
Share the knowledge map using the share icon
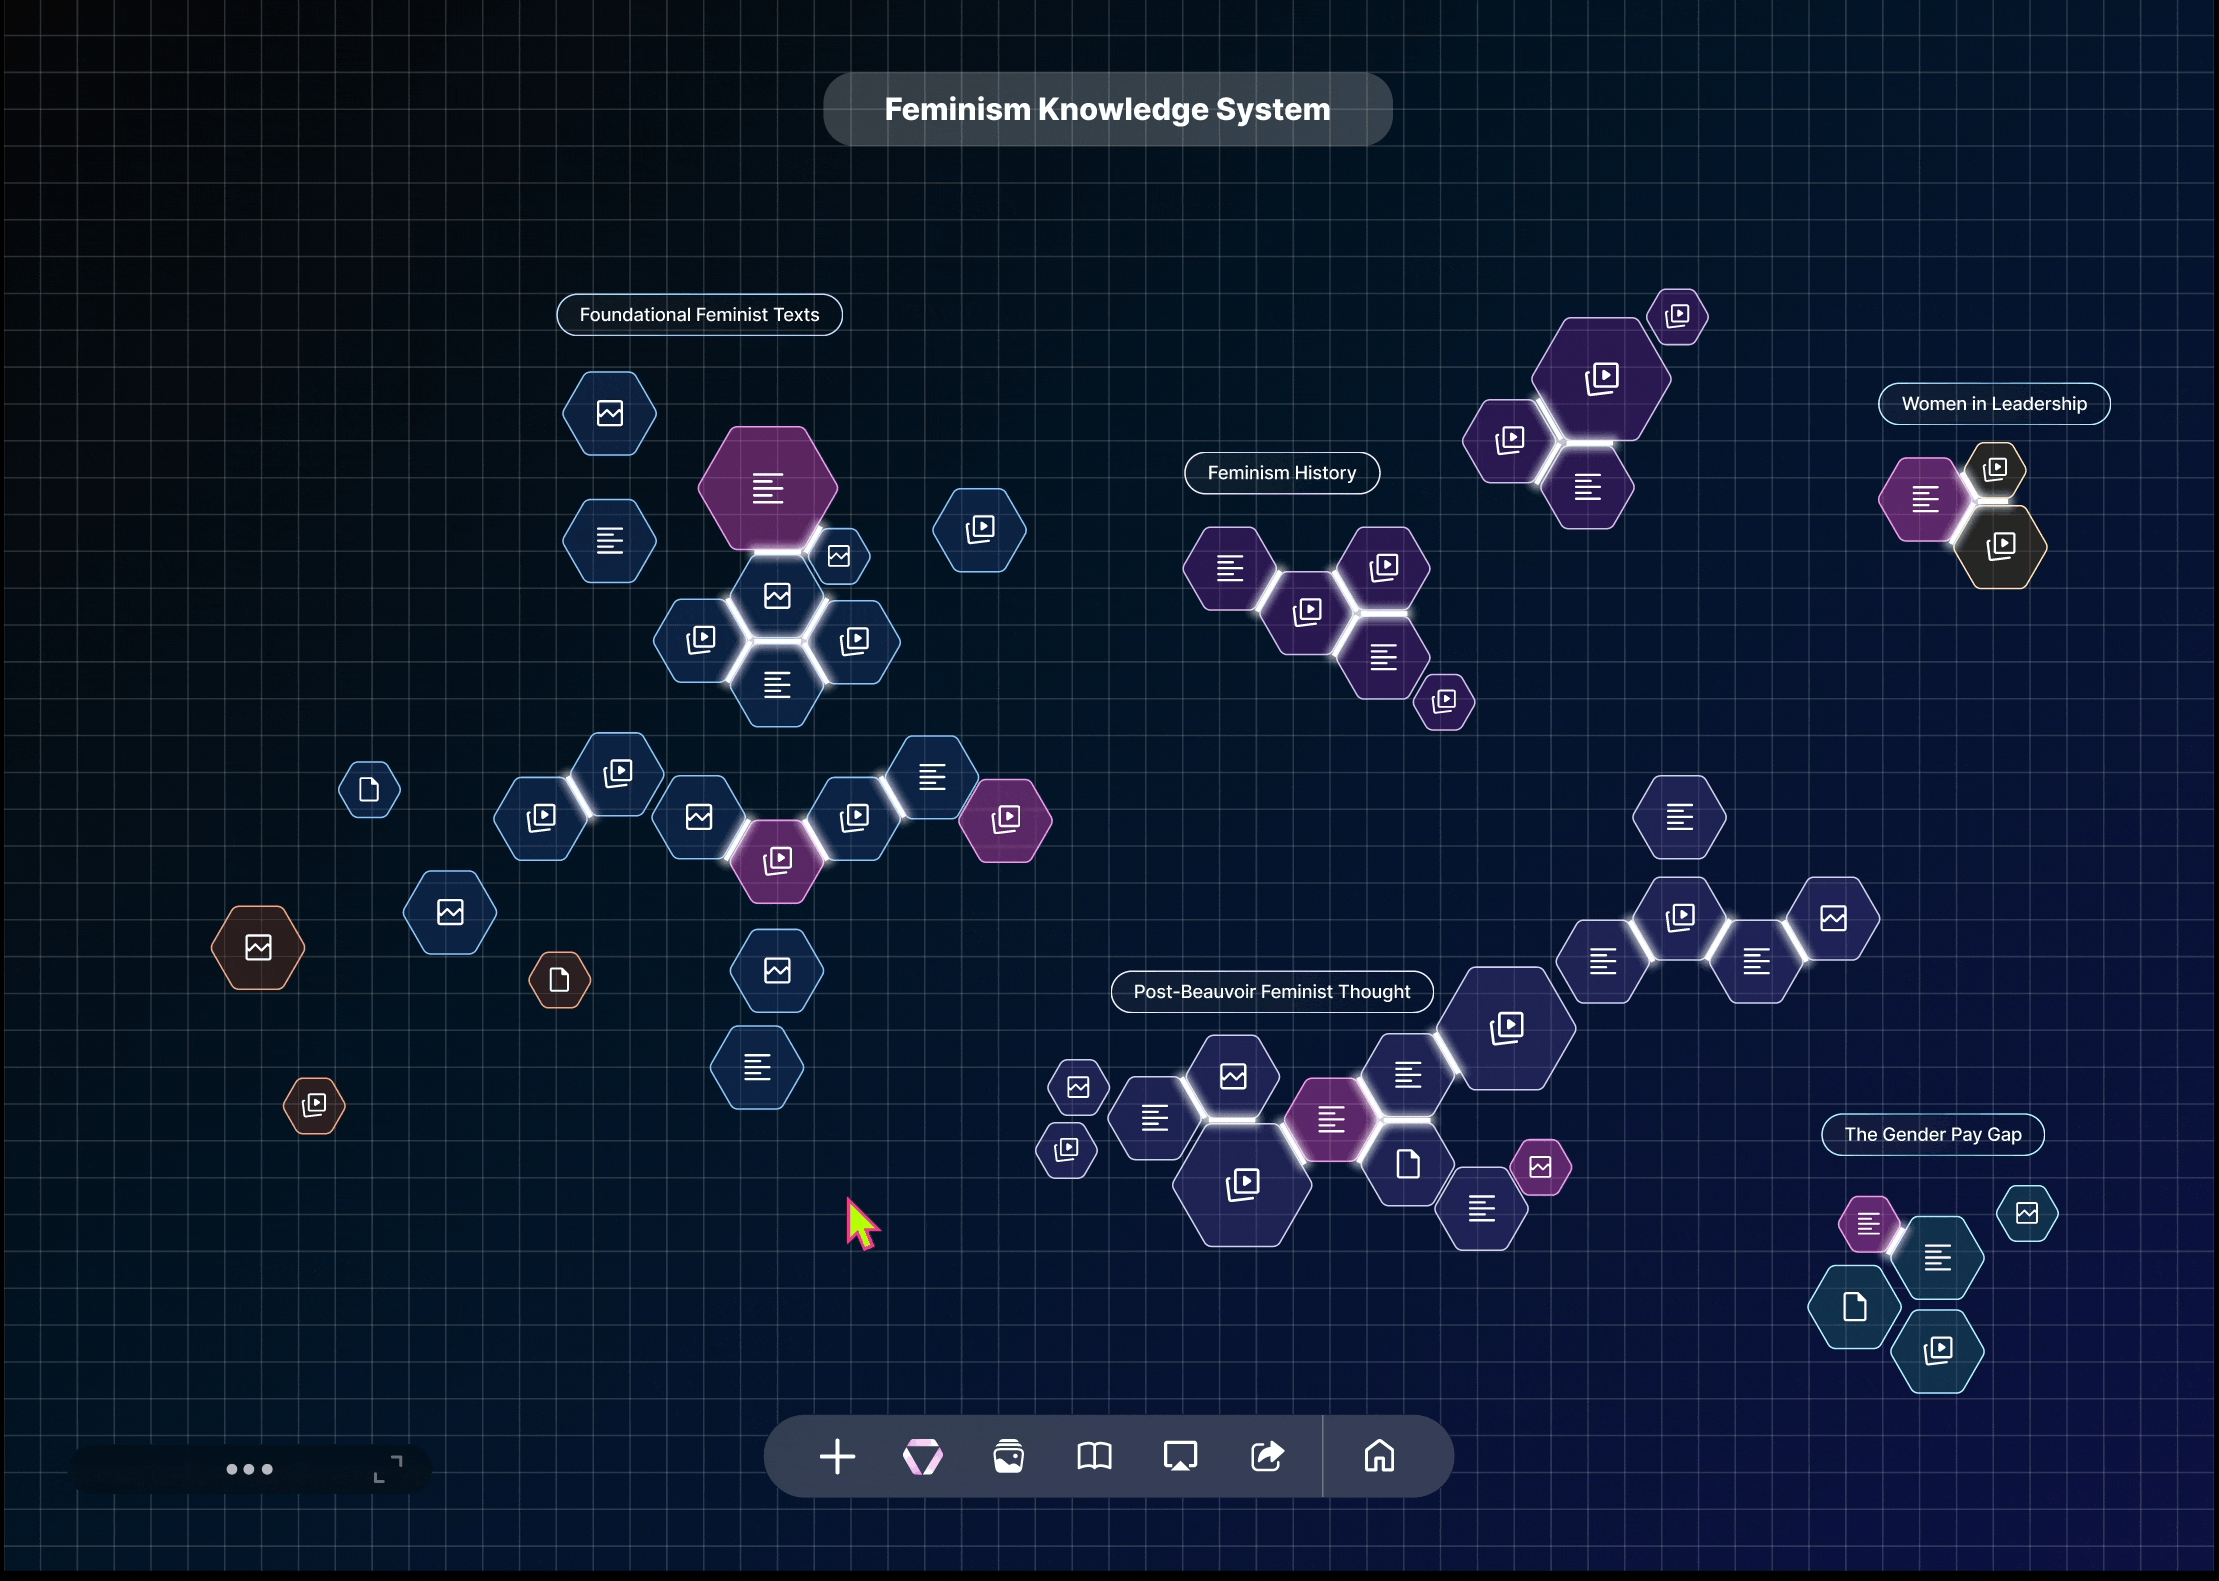(x=1266, y=1457)
